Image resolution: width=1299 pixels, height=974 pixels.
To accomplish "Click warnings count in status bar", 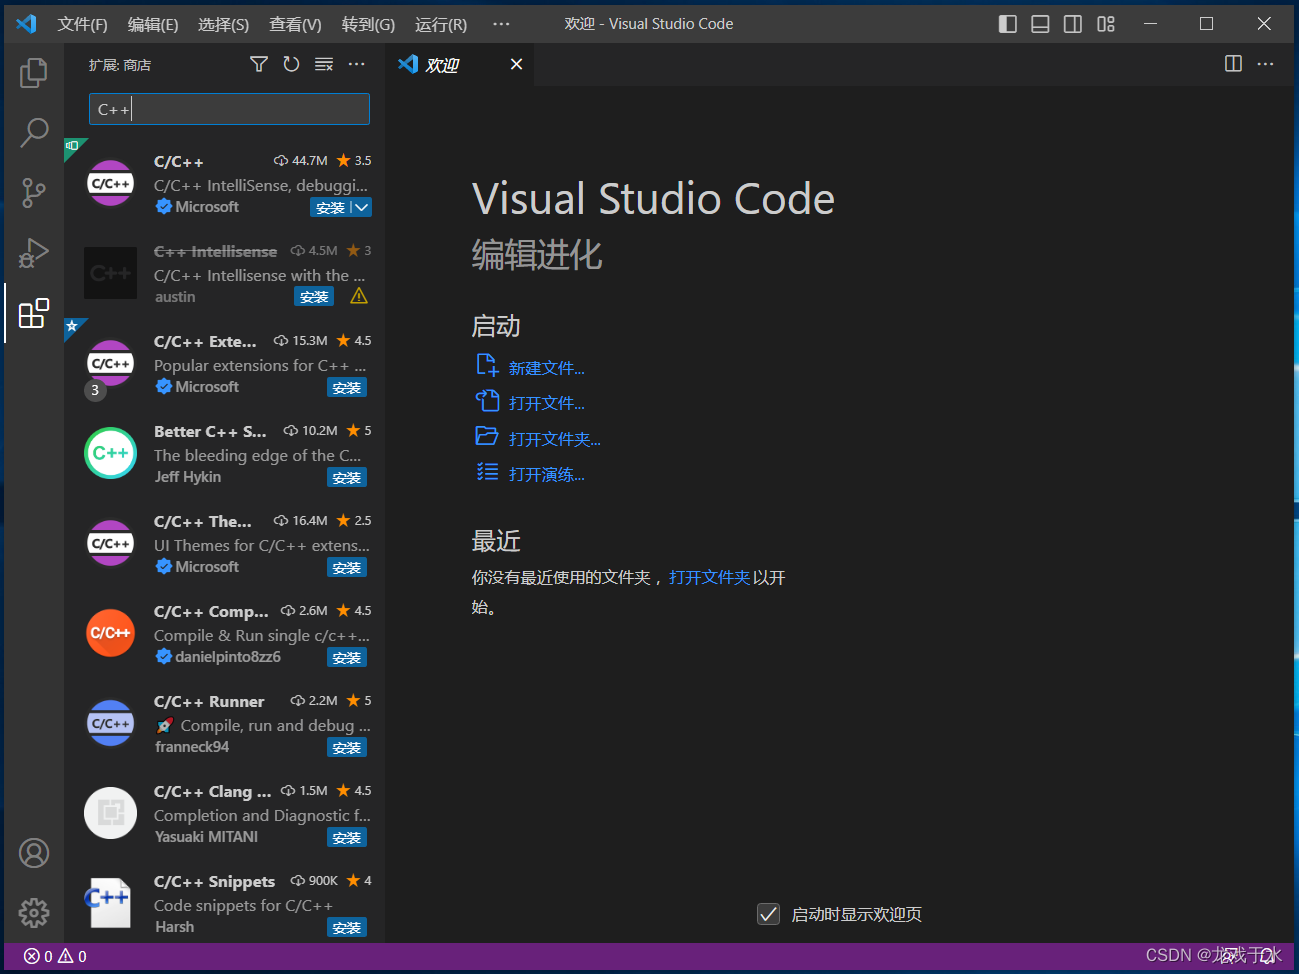I will click(x=72, y=956).
